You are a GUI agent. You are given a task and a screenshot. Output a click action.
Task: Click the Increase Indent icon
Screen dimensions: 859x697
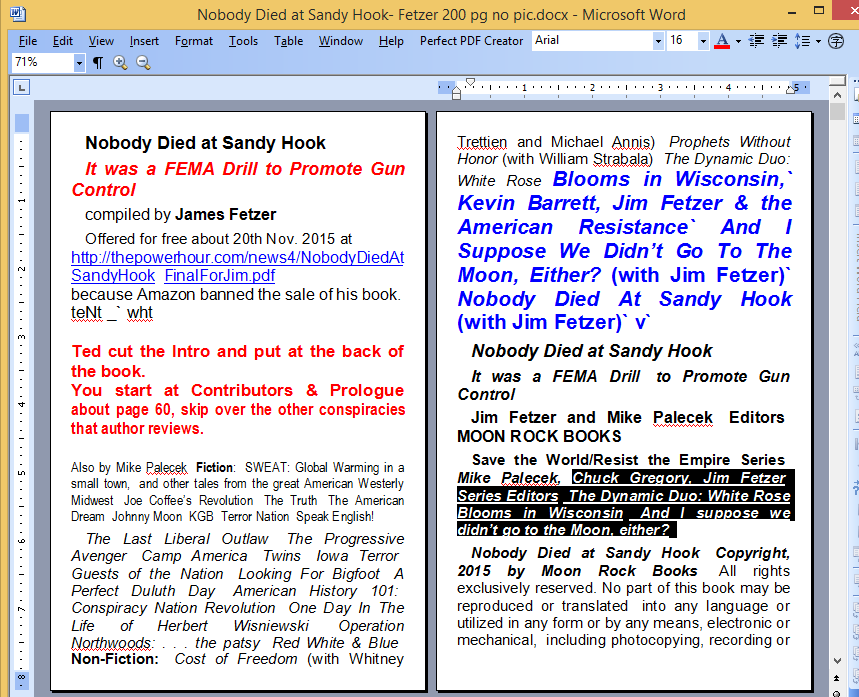pos(779,41)
